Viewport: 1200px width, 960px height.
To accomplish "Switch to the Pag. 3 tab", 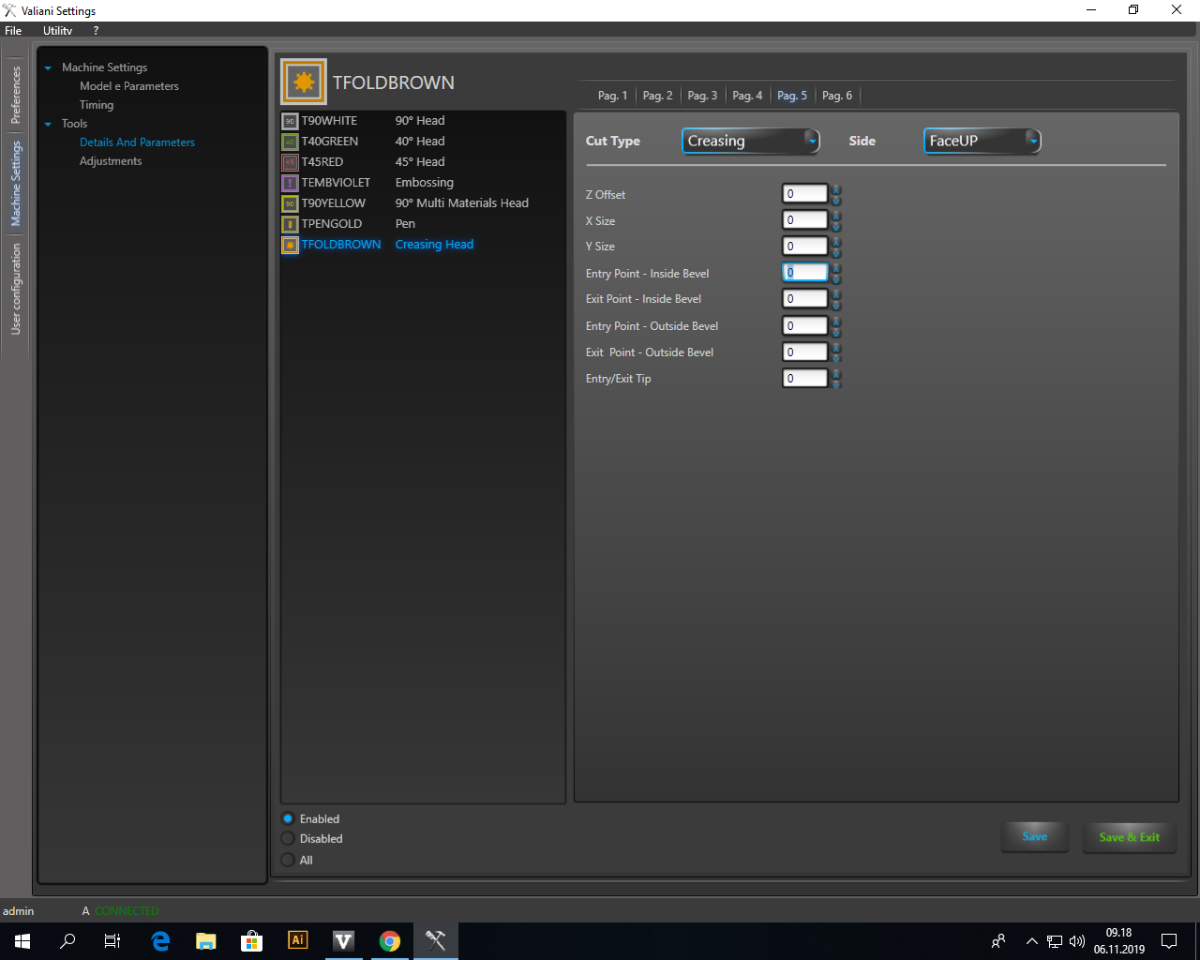I will point(703,96).
